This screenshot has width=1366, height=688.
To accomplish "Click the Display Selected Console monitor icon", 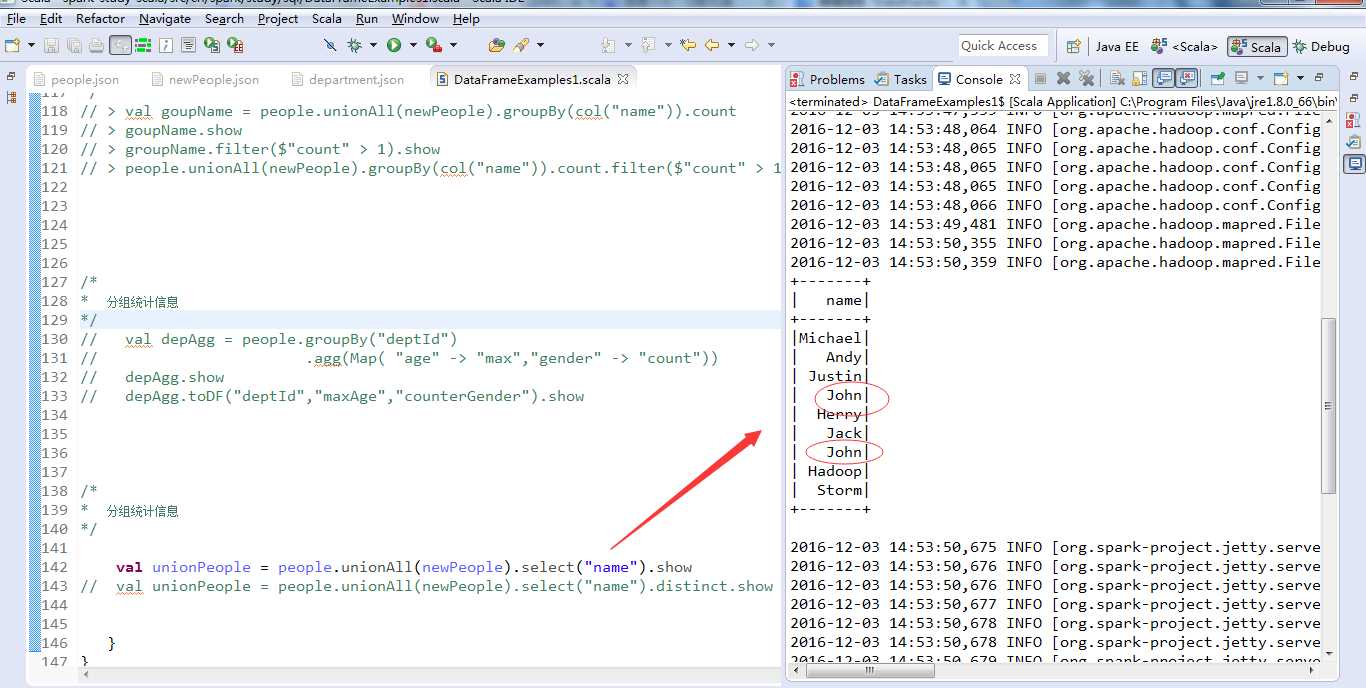I will [x=1240, y=78].
